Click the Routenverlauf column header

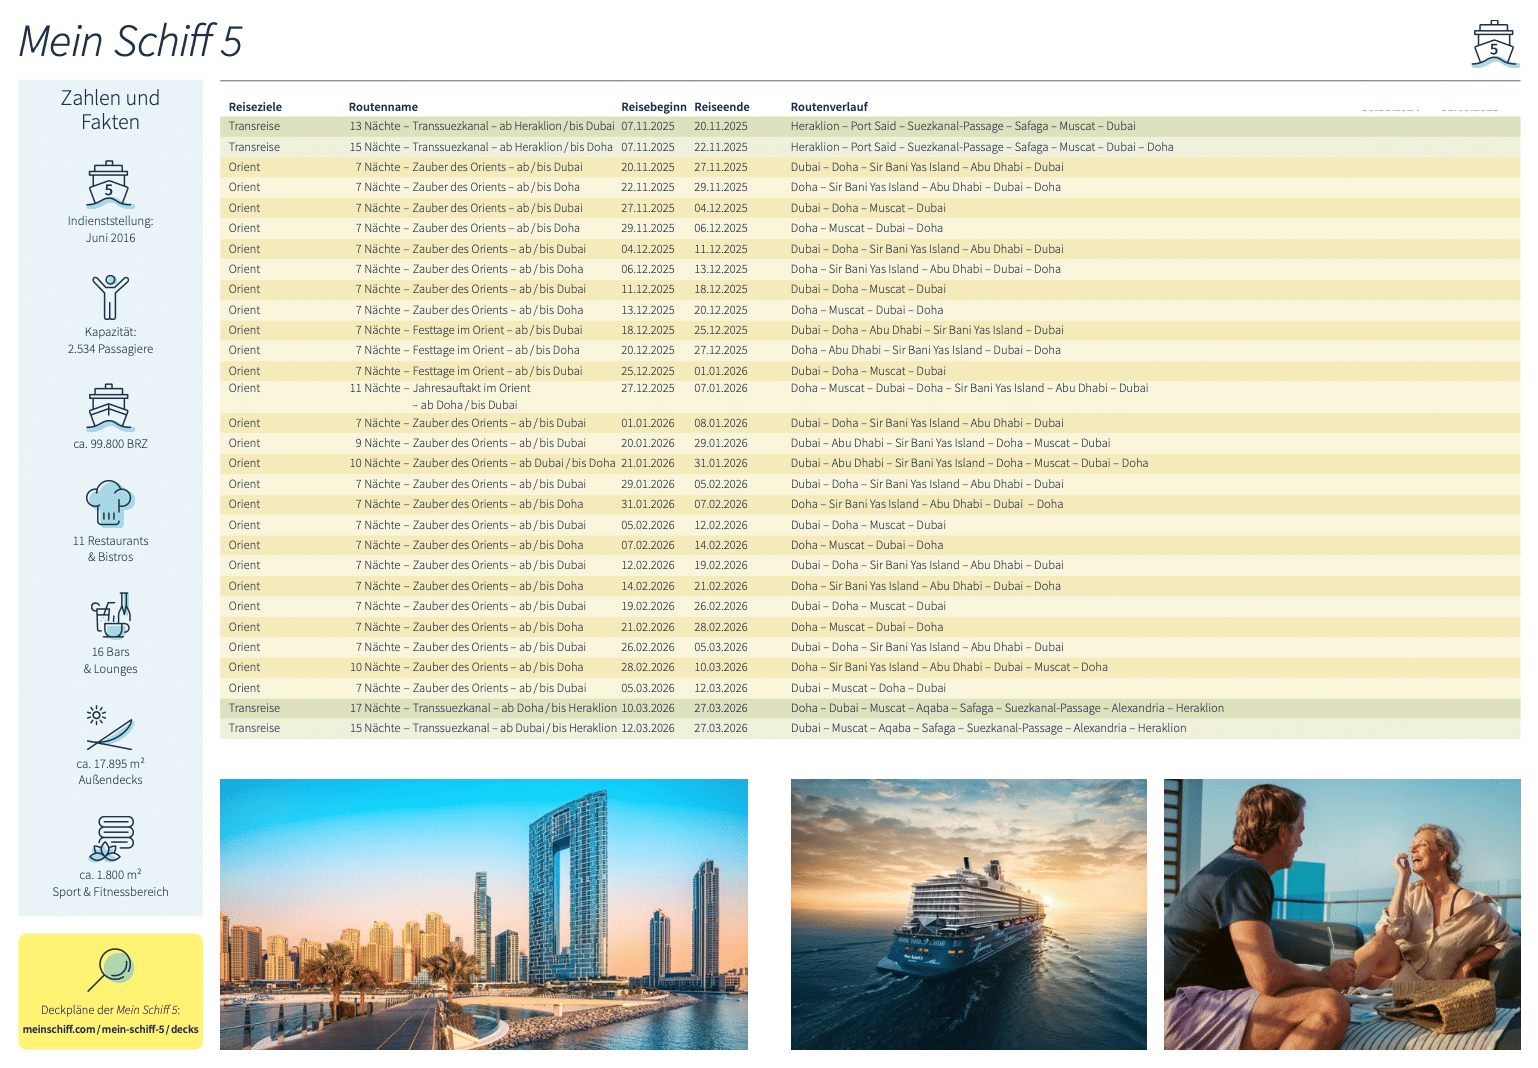(x=829, y=107)
